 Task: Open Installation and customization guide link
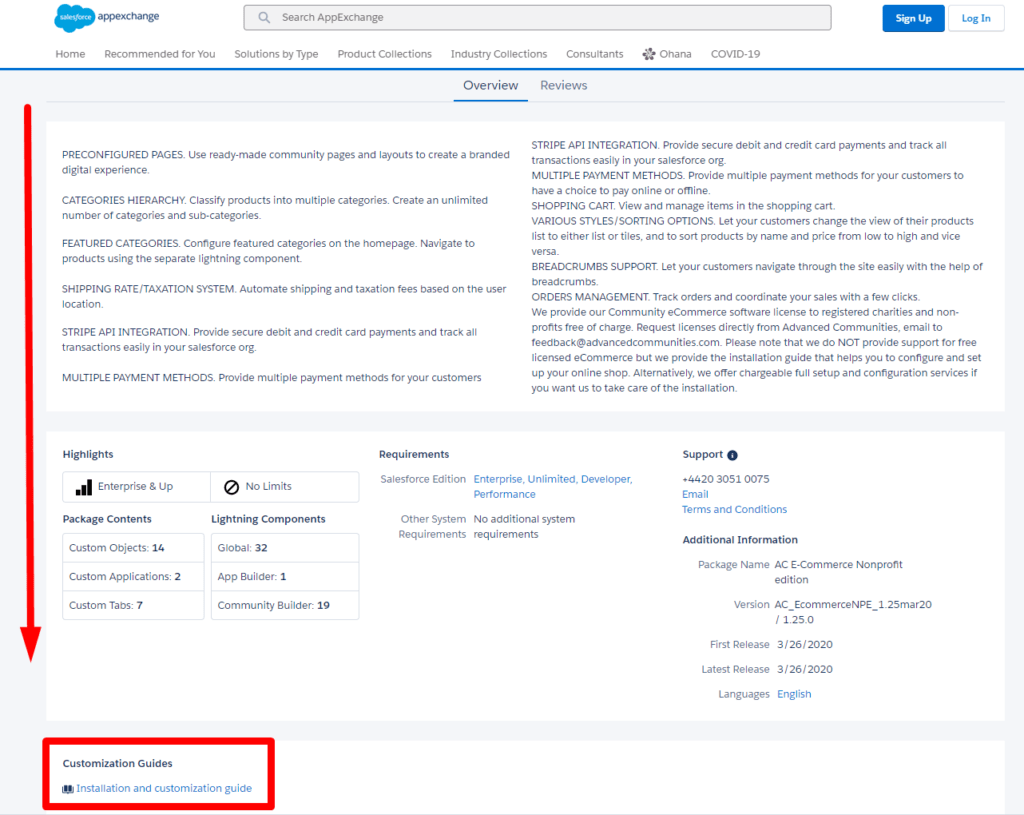tap(164, 789)
